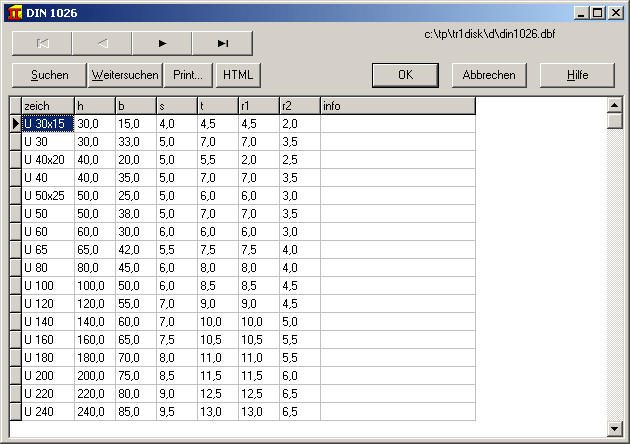Select the U 50x25 profile cell
Screen dimensions: 630x444
point(47,195)
